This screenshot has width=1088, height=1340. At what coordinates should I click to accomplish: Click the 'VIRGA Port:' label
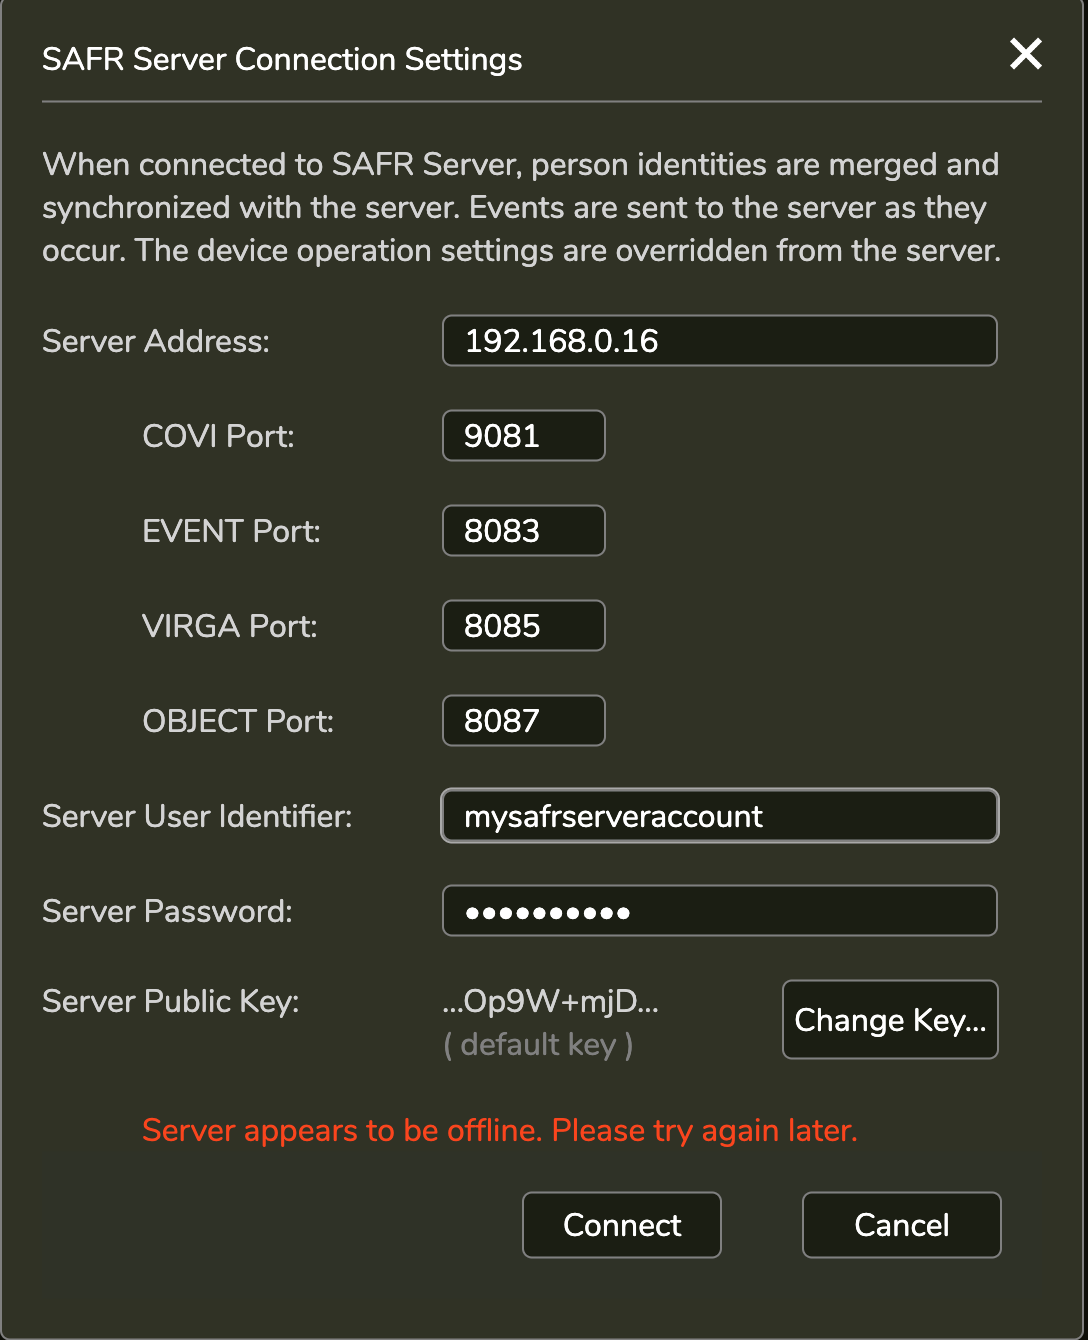tap(229, 626)
